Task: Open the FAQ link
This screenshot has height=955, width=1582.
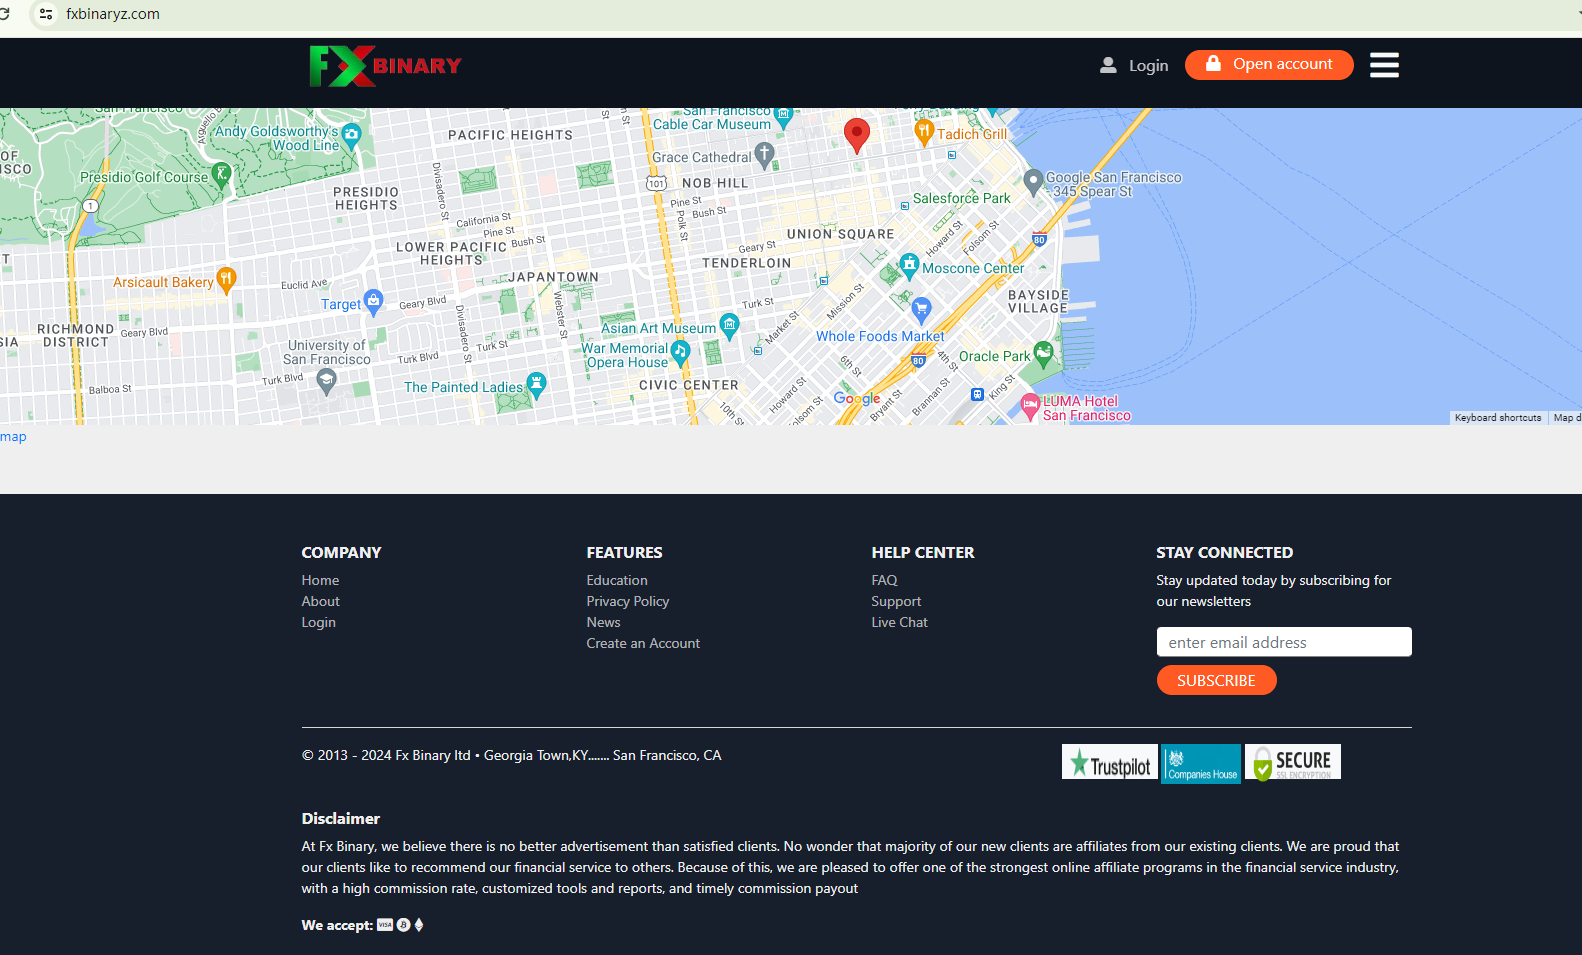Action: click(884, 580)
